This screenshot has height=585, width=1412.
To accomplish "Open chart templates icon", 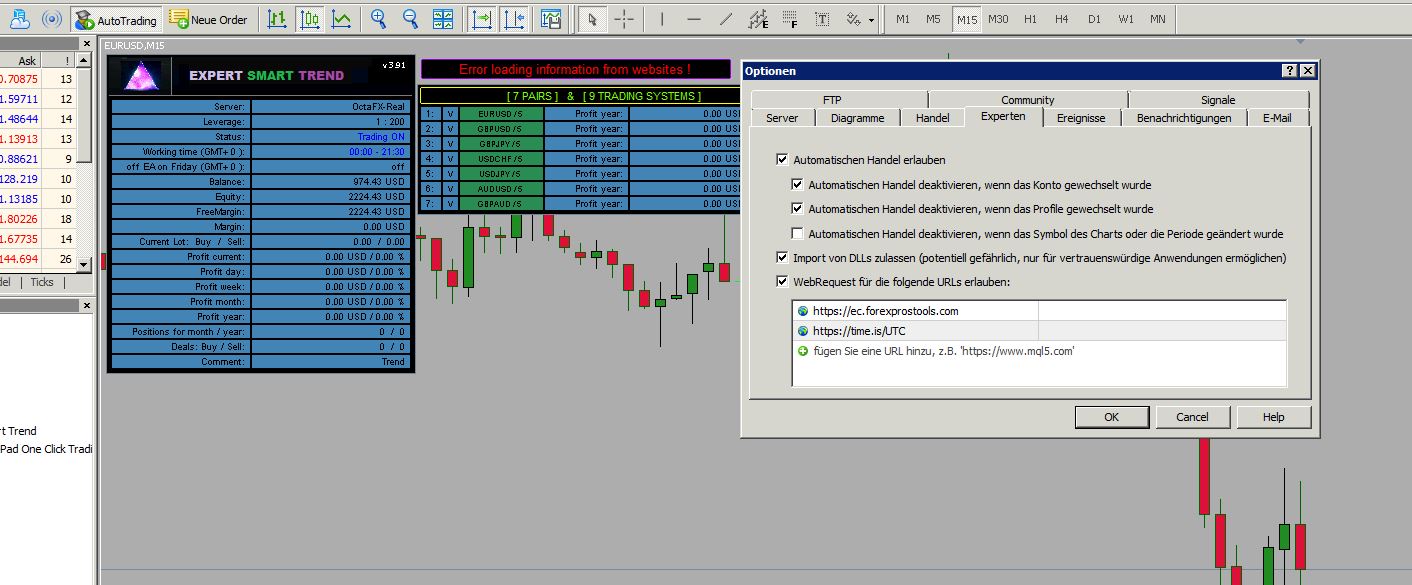I will pos(550,19).
